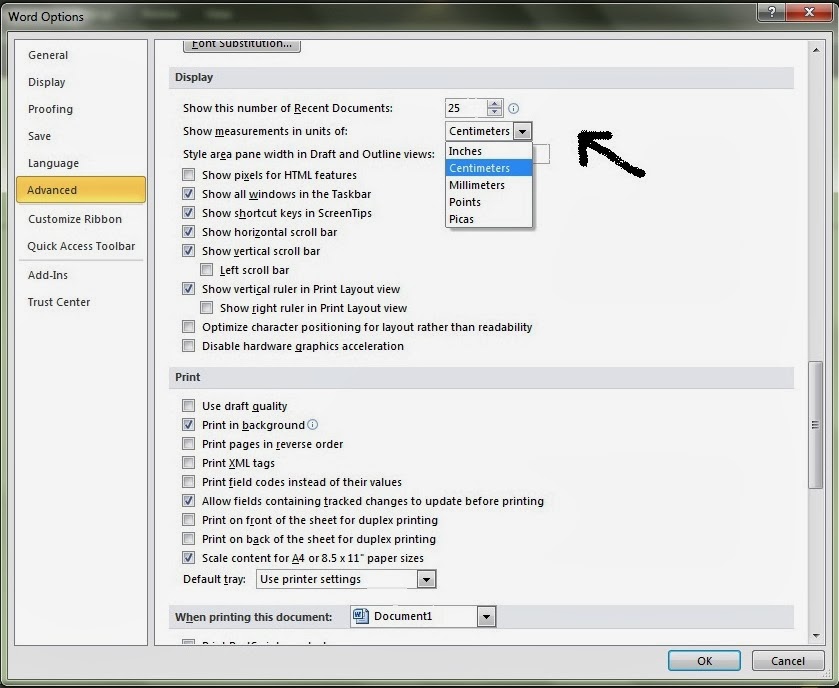839x688 pixels.
Task: Select Points as the measurement unit
Action: (489, 202)
